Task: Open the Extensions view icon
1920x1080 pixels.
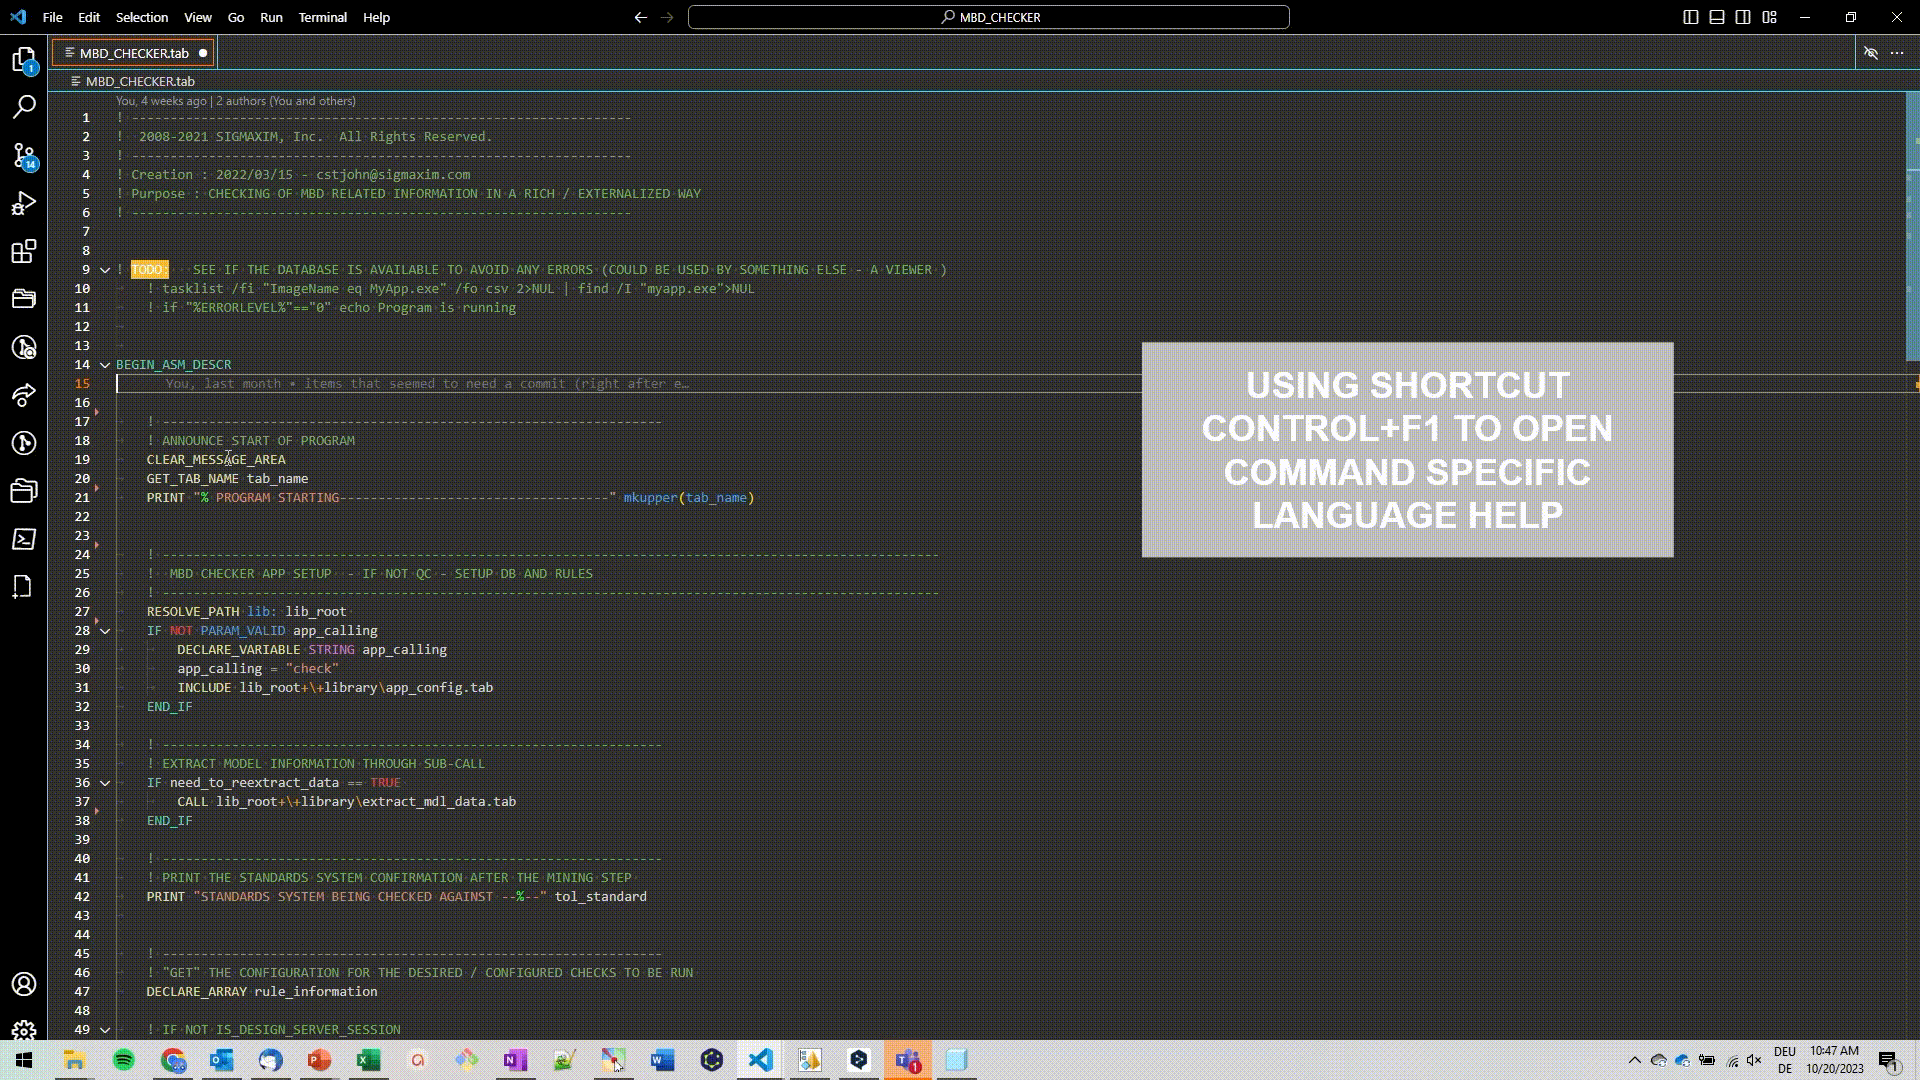Action: coord(24,251)
